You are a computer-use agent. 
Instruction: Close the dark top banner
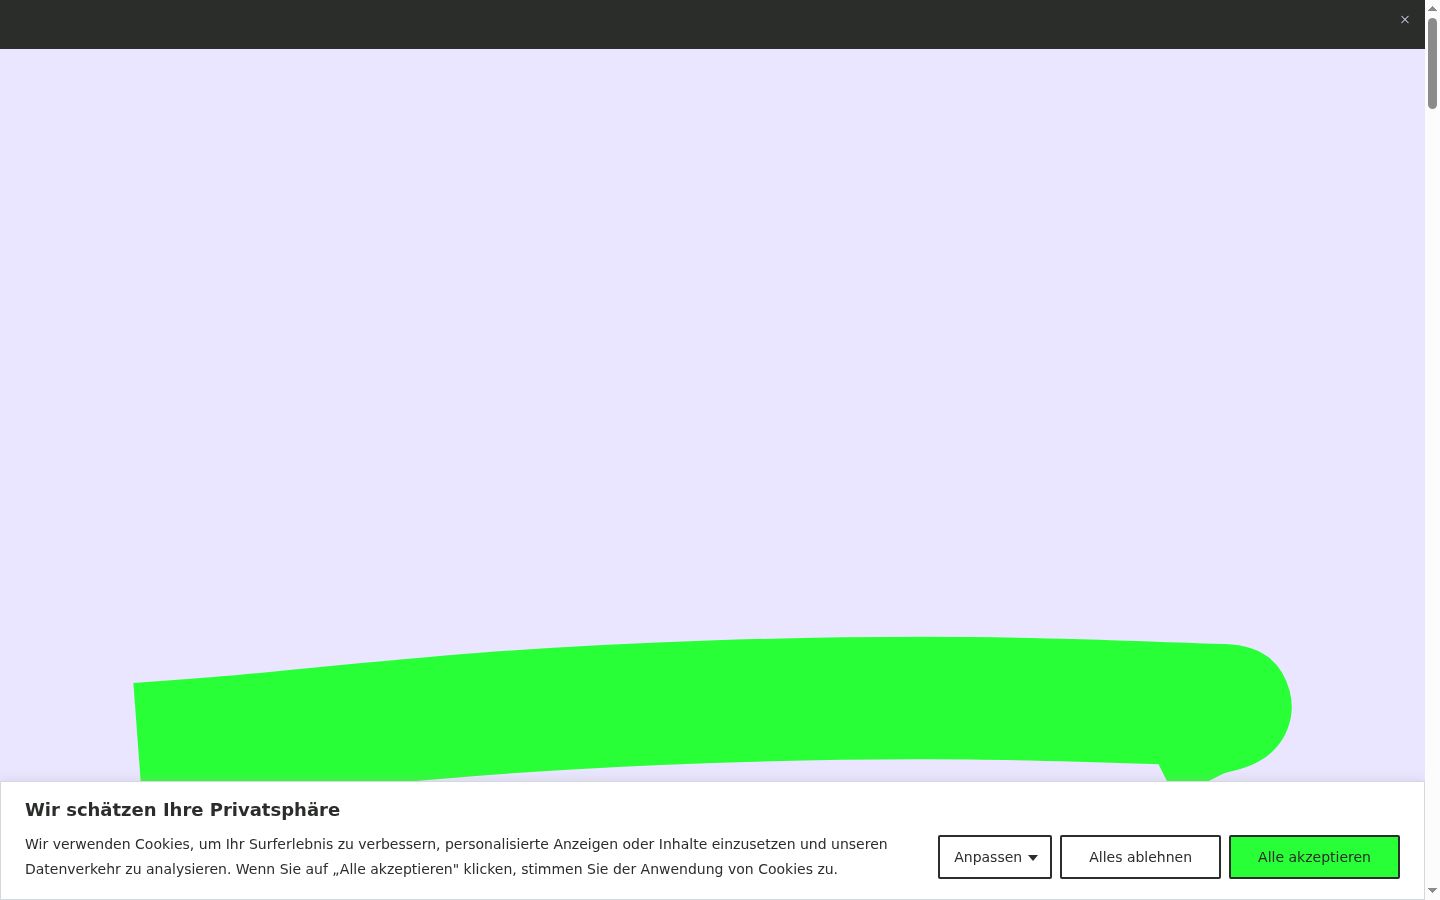click(x=1404, y=20)
